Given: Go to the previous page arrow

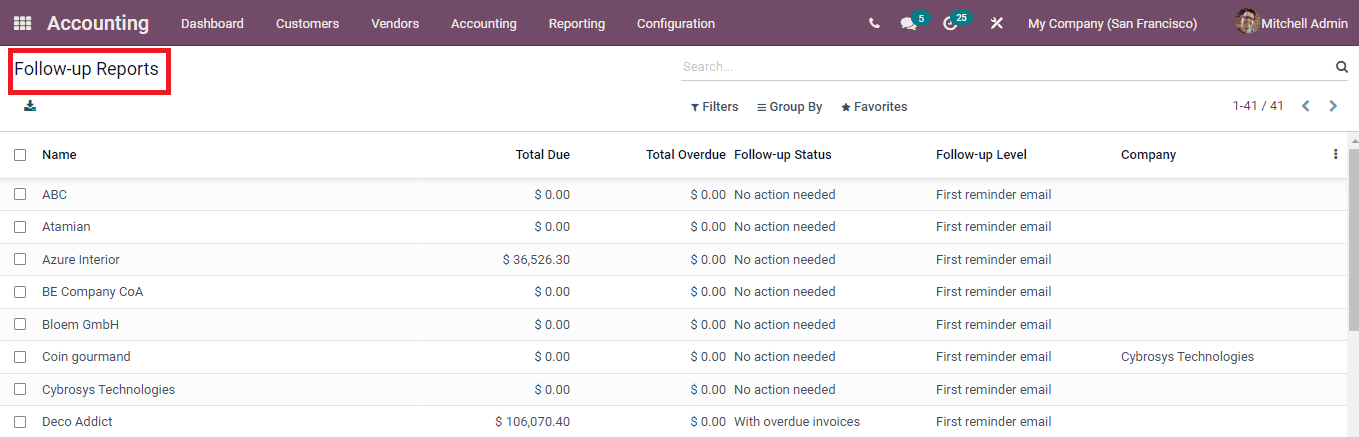Looking at the screenshot, I should (x=1305, y=106).
